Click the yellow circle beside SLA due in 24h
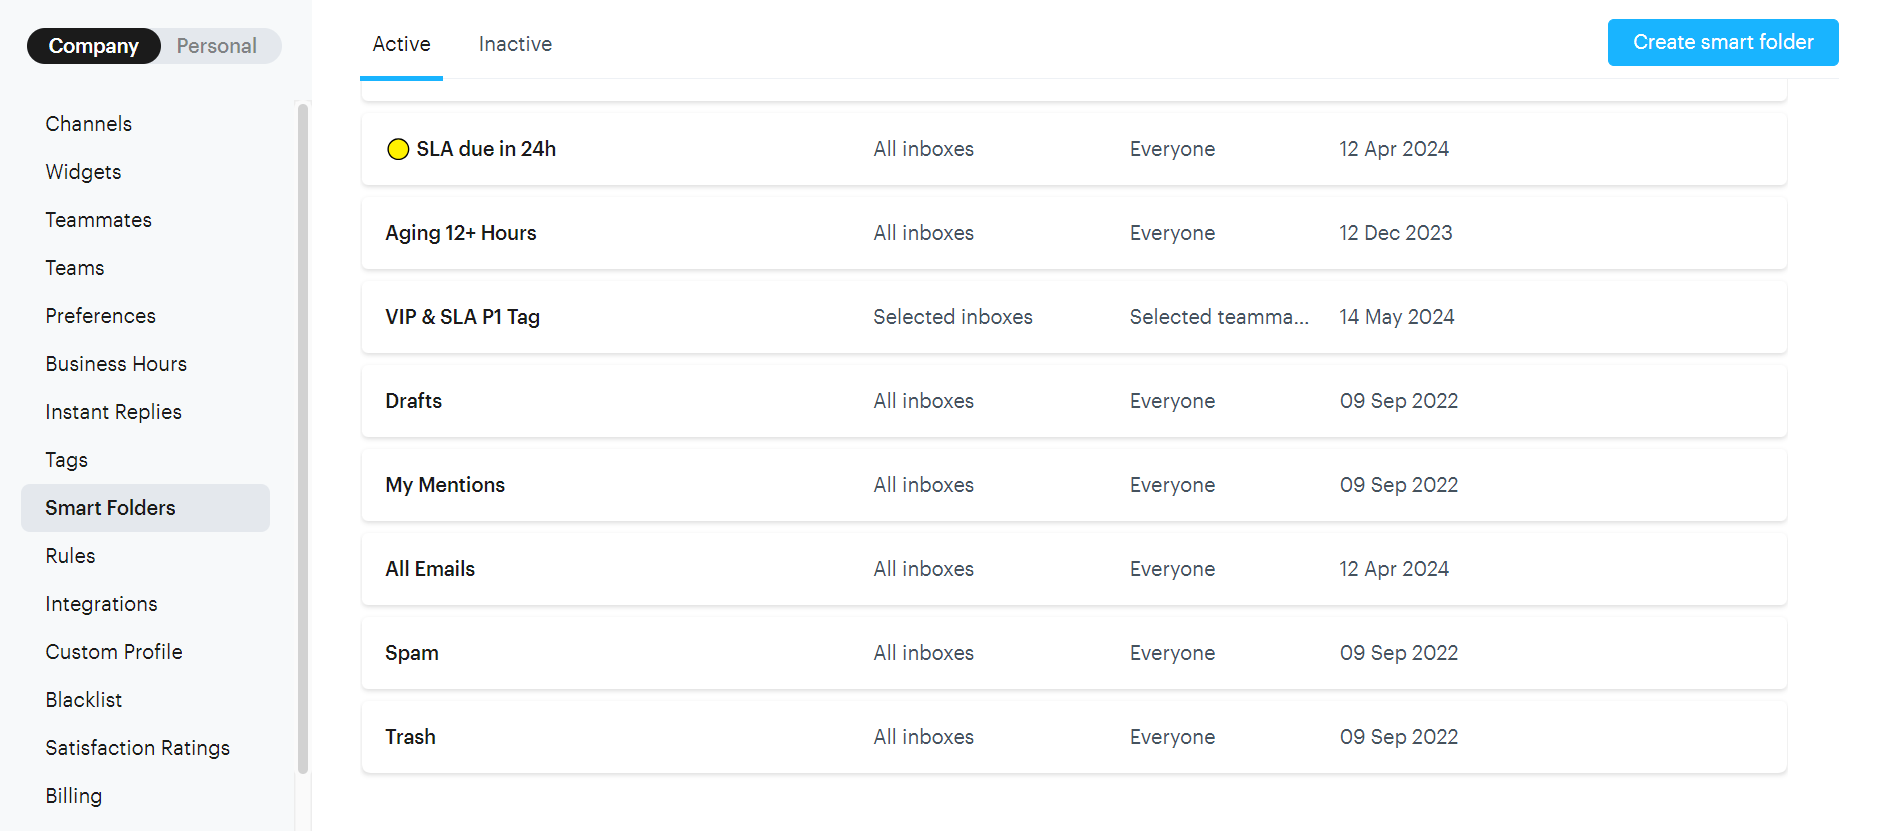The image size is (1893, 831). [x=398, y=149]
